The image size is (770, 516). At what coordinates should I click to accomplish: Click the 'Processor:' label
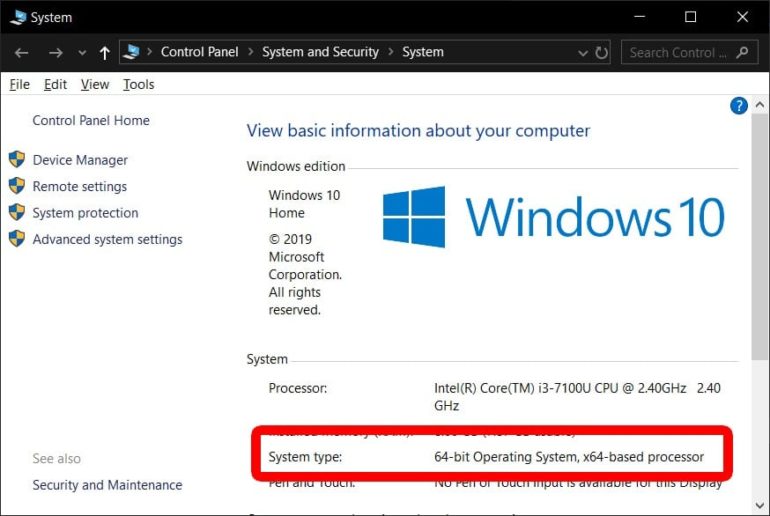pyautogui.click(x=298, y=388)
